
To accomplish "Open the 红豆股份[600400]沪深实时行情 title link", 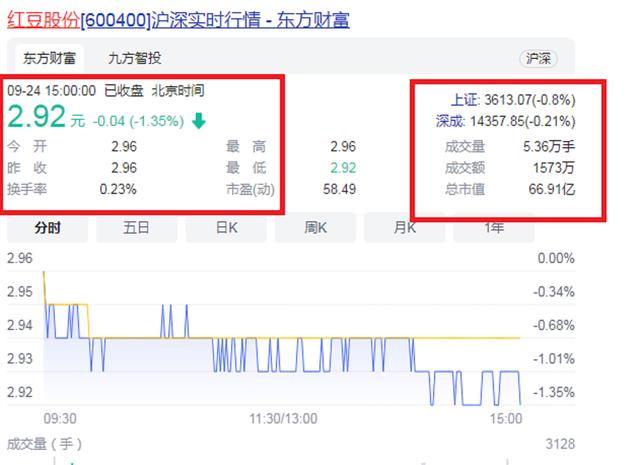I will [178, 20].
